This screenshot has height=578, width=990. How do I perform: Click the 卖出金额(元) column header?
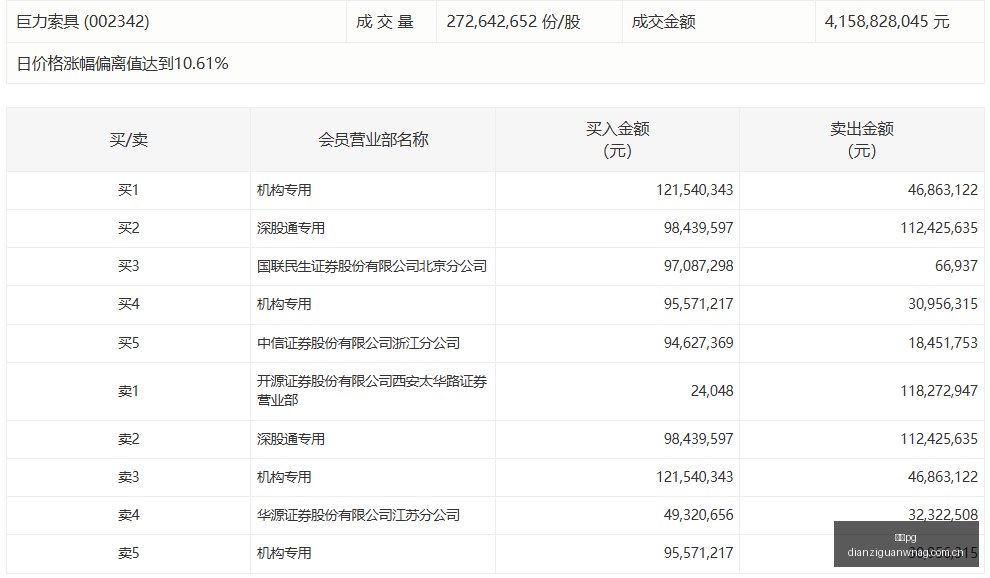click(x=862, y=140)
